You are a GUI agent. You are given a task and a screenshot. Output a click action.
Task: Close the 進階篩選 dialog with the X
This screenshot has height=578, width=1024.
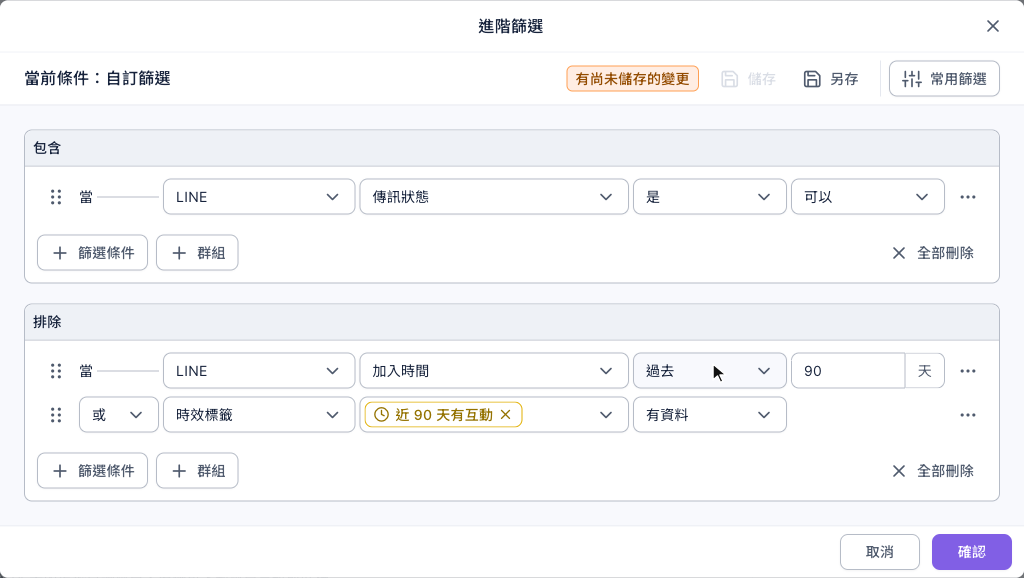pos(993,26)
